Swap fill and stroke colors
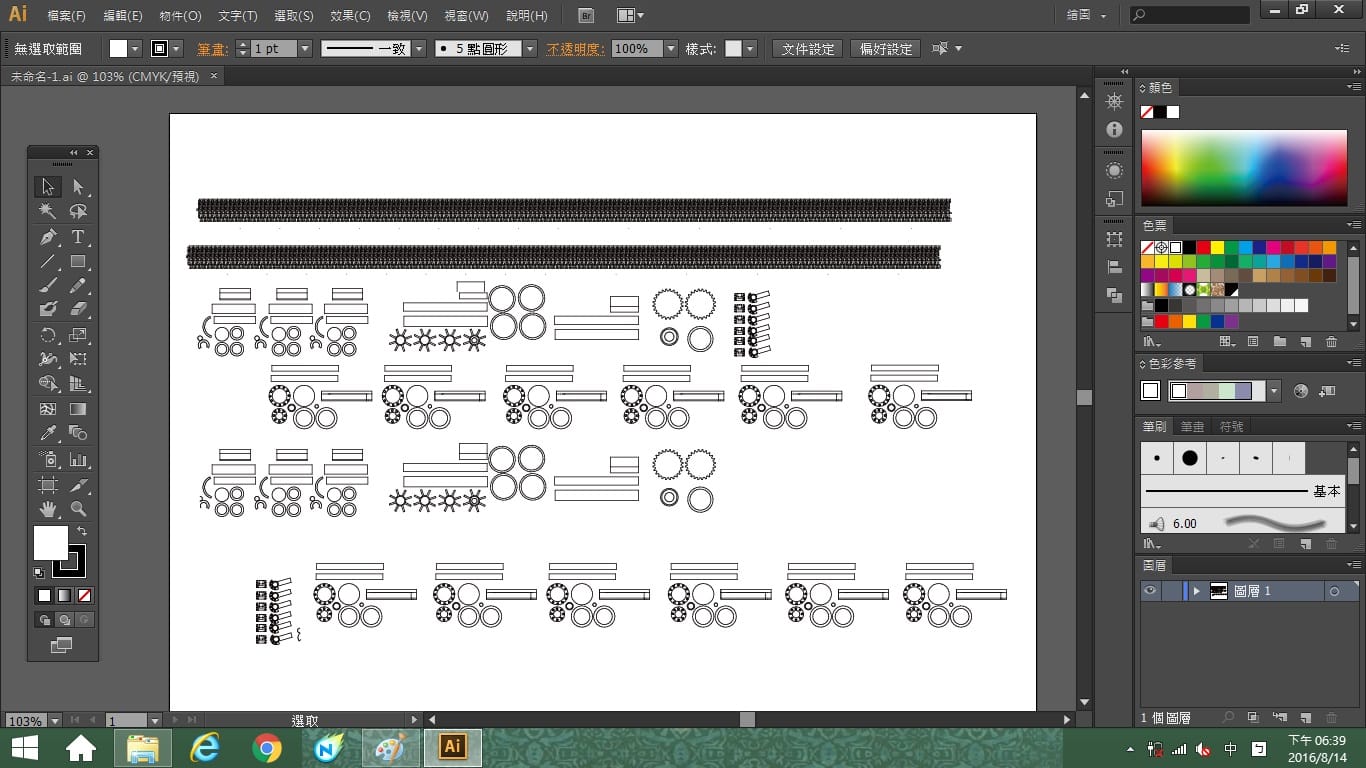The image size is (1366, 768). coord(82,531)
